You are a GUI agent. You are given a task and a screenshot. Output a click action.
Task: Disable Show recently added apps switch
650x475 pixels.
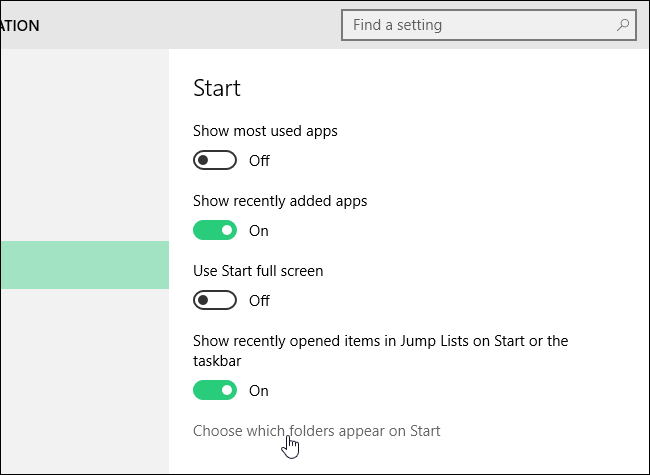tap(215, 230)
